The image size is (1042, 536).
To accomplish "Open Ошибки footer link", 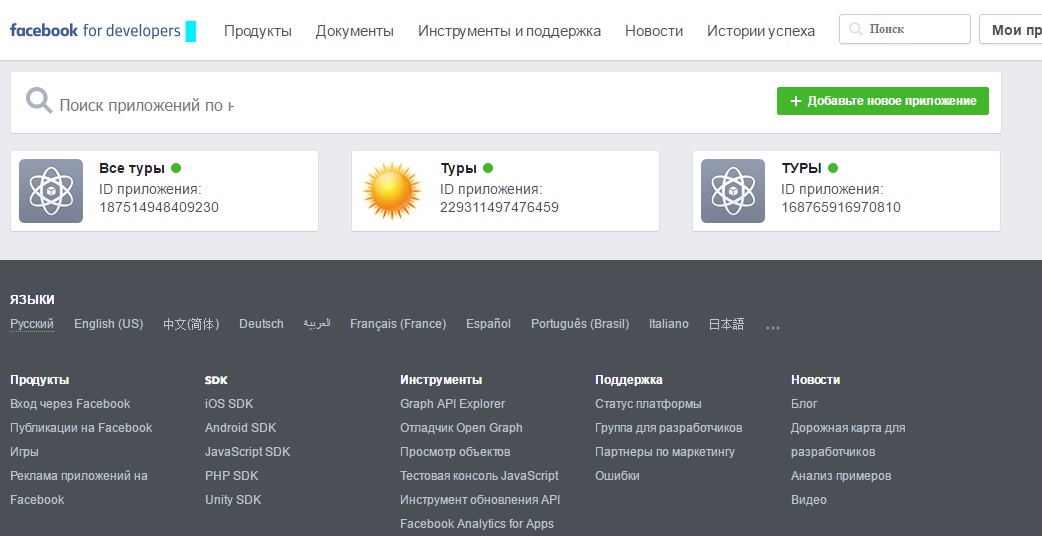I will 617,476.
